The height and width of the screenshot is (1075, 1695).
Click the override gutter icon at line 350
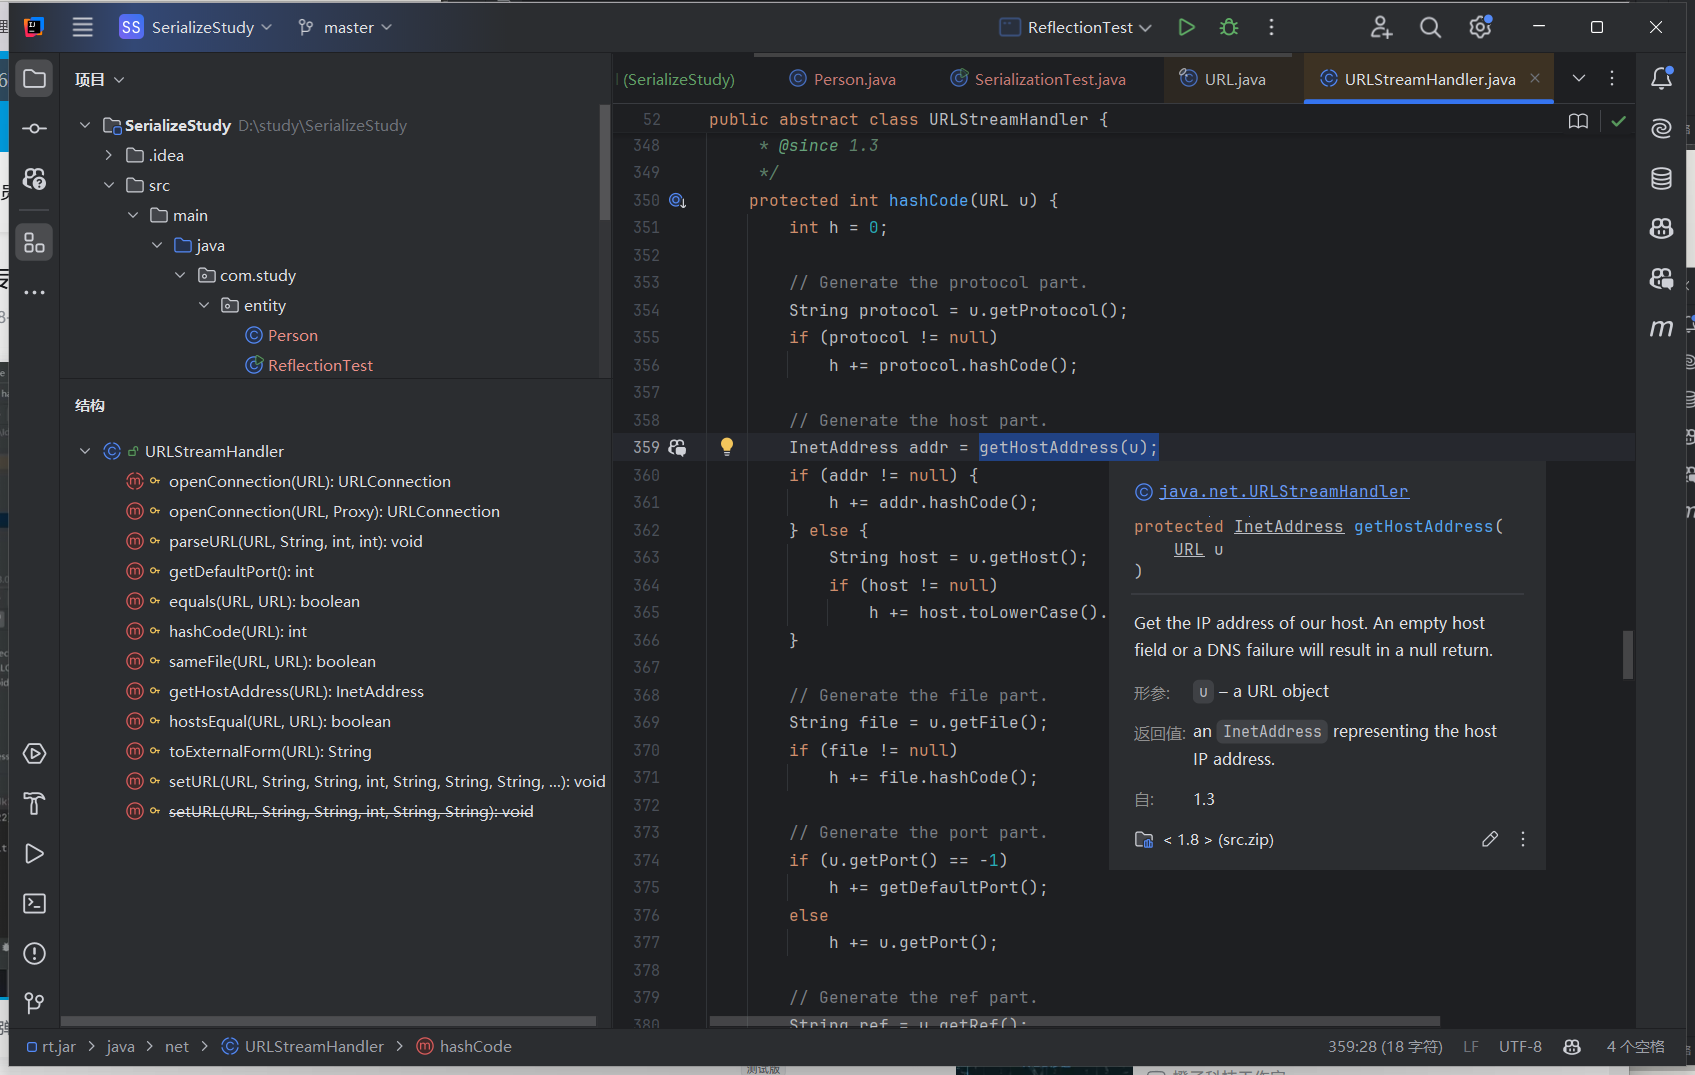coord(677,200)
